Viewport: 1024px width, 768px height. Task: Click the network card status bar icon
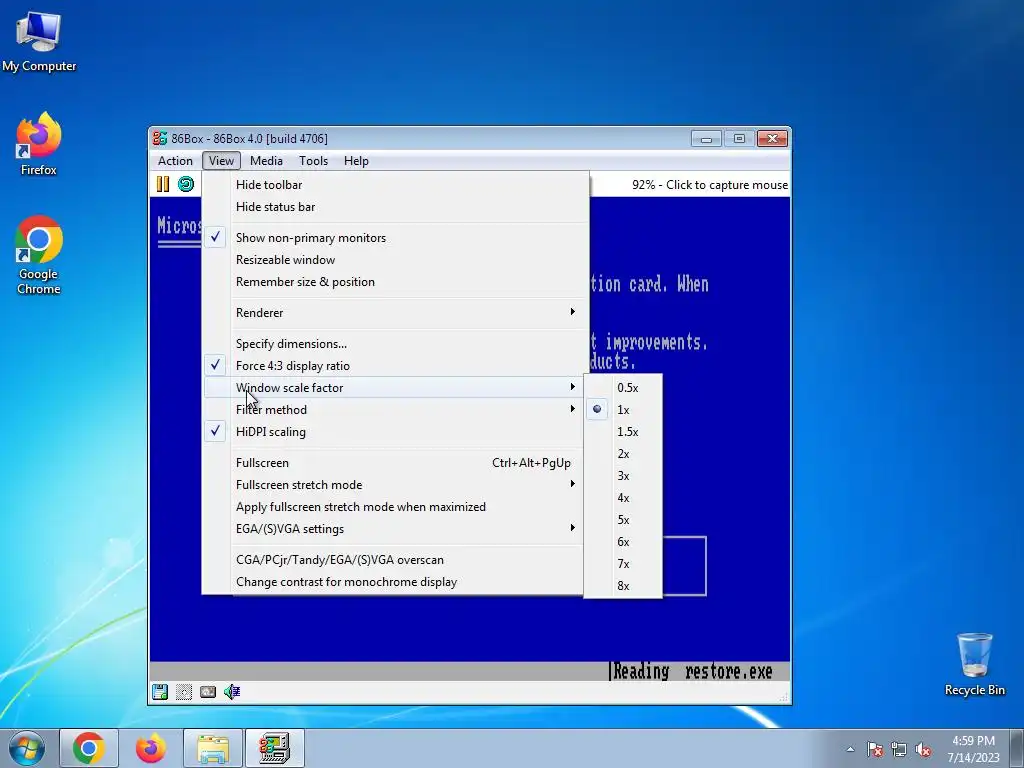(208, 692)
